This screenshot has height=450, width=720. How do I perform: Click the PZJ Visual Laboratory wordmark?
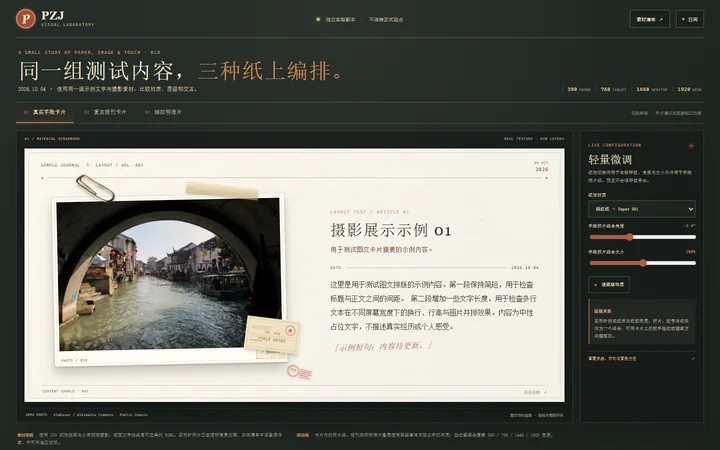click(x=67, y=19)
